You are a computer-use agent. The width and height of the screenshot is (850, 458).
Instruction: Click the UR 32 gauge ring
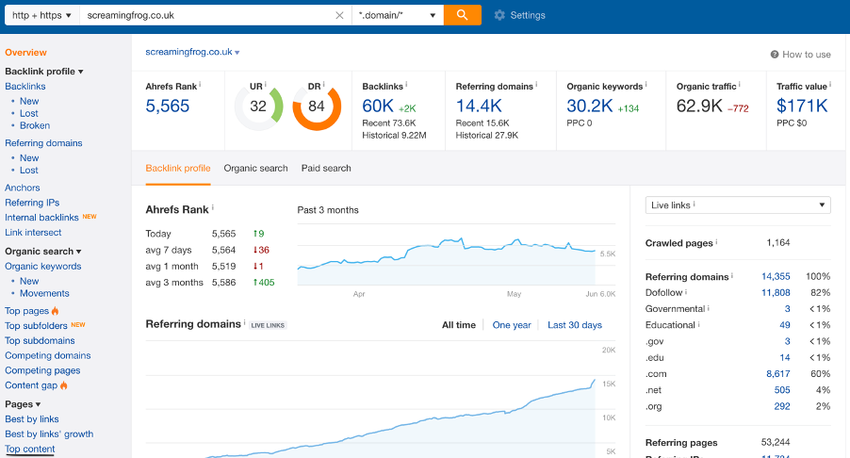(x=259, y=106)
